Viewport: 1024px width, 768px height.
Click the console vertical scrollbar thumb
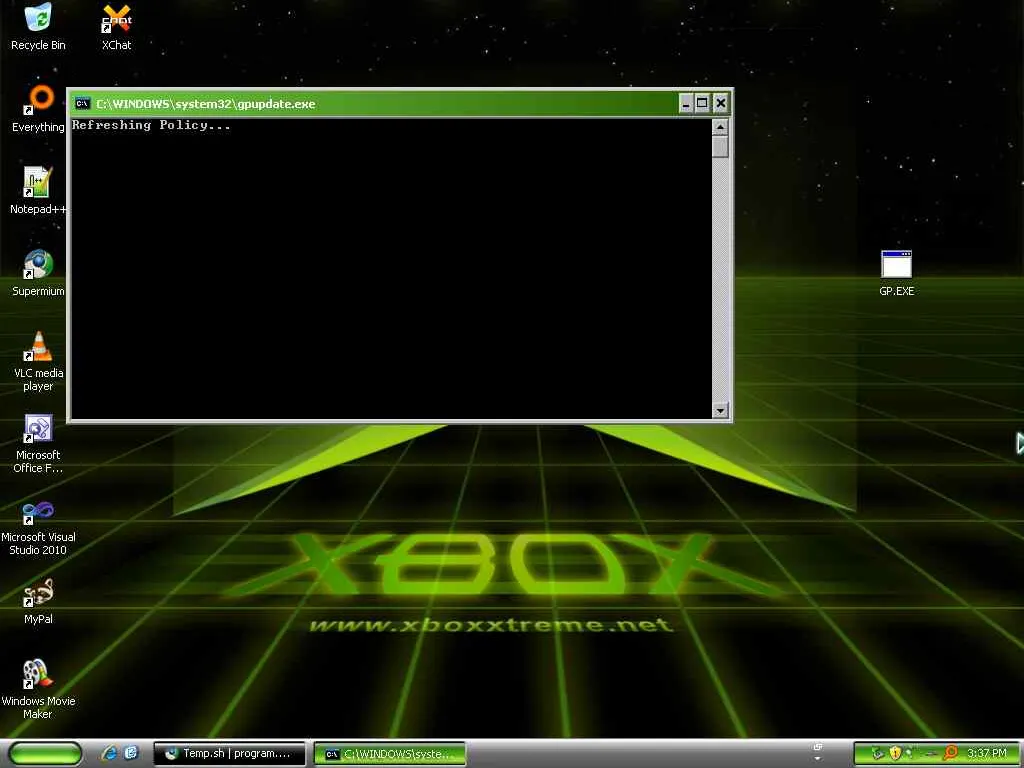[x=720, y=146]
